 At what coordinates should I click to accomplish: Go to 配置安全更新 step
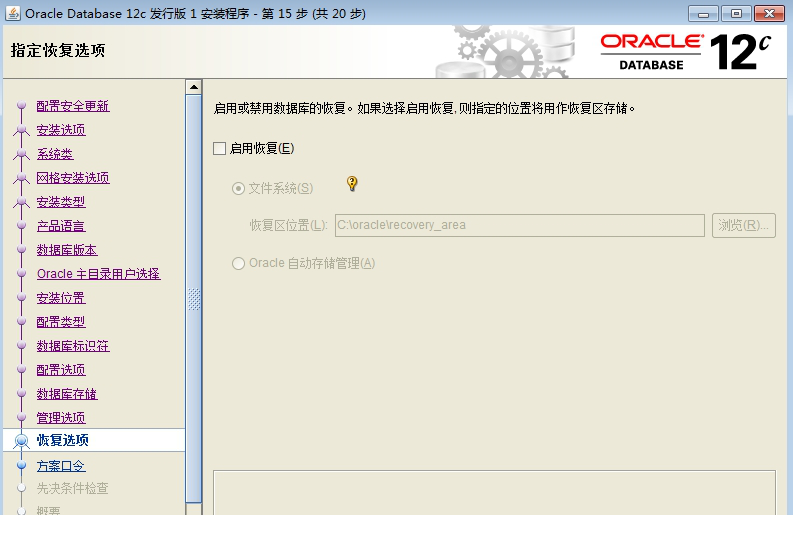[73, 106]
